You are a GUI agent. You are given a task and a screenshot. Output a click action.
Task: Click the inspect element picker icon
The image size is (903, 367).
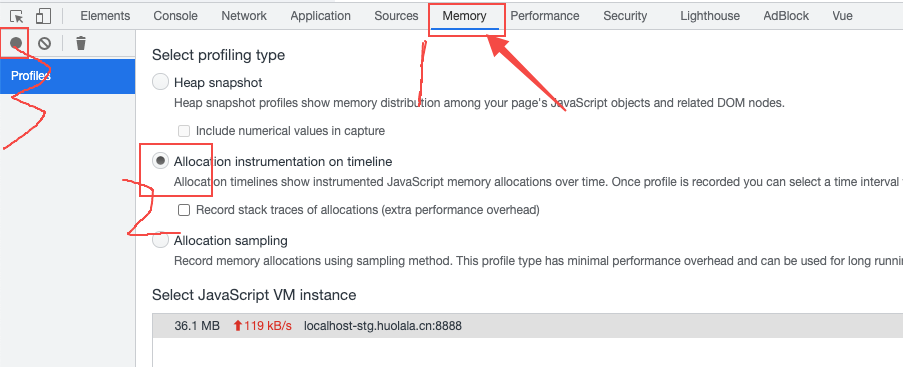(x=17, y=16)
